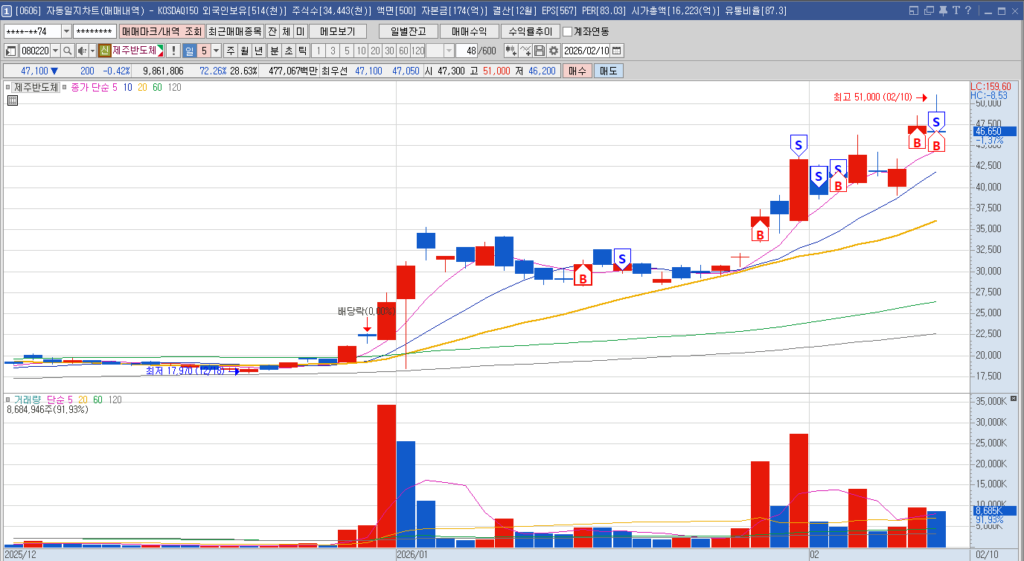This screenshot has height=561, width=1024.
Task: Toggle the 일 daily period button
Action: tap(188, 51)
